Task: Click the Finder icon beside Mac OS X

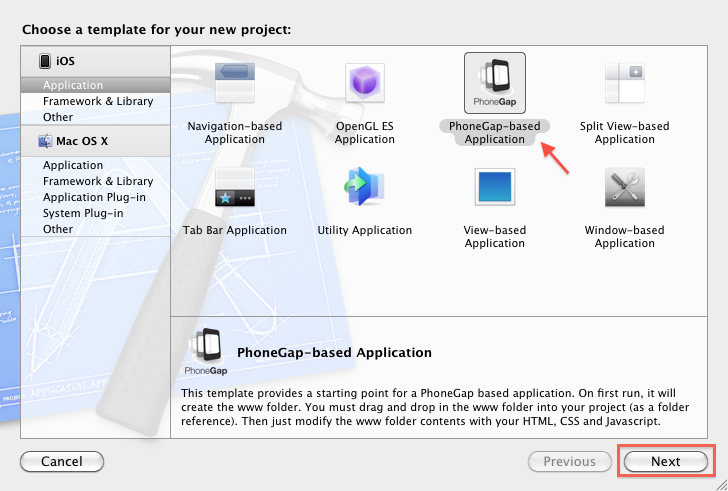Action: [45, 141]
